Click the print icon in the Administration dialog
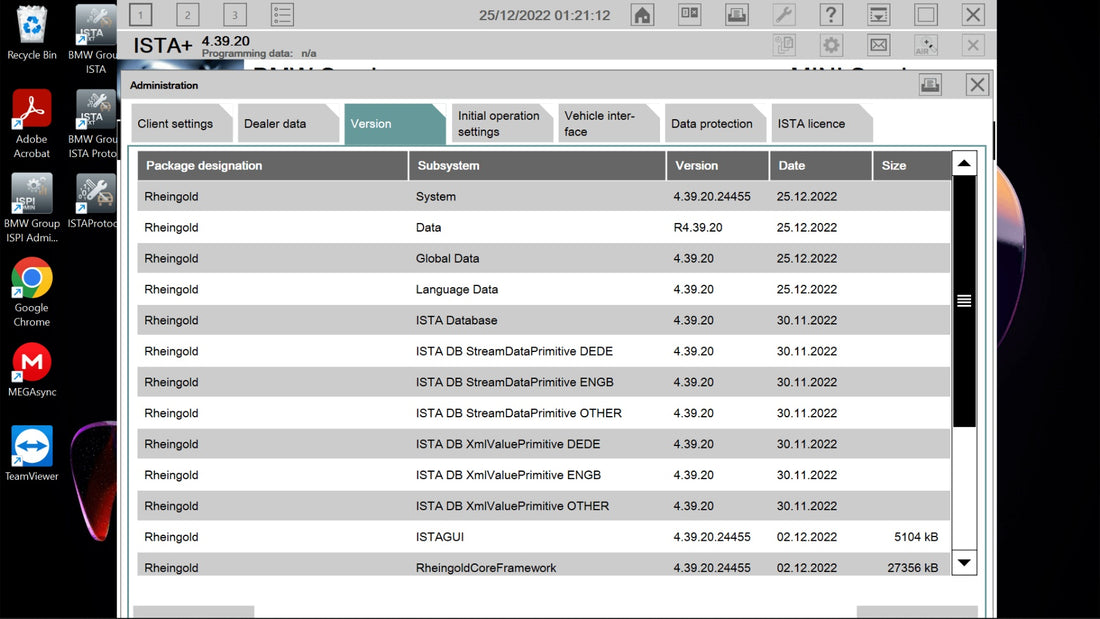This screenshot has height=619, width=1100. [930, 85]
